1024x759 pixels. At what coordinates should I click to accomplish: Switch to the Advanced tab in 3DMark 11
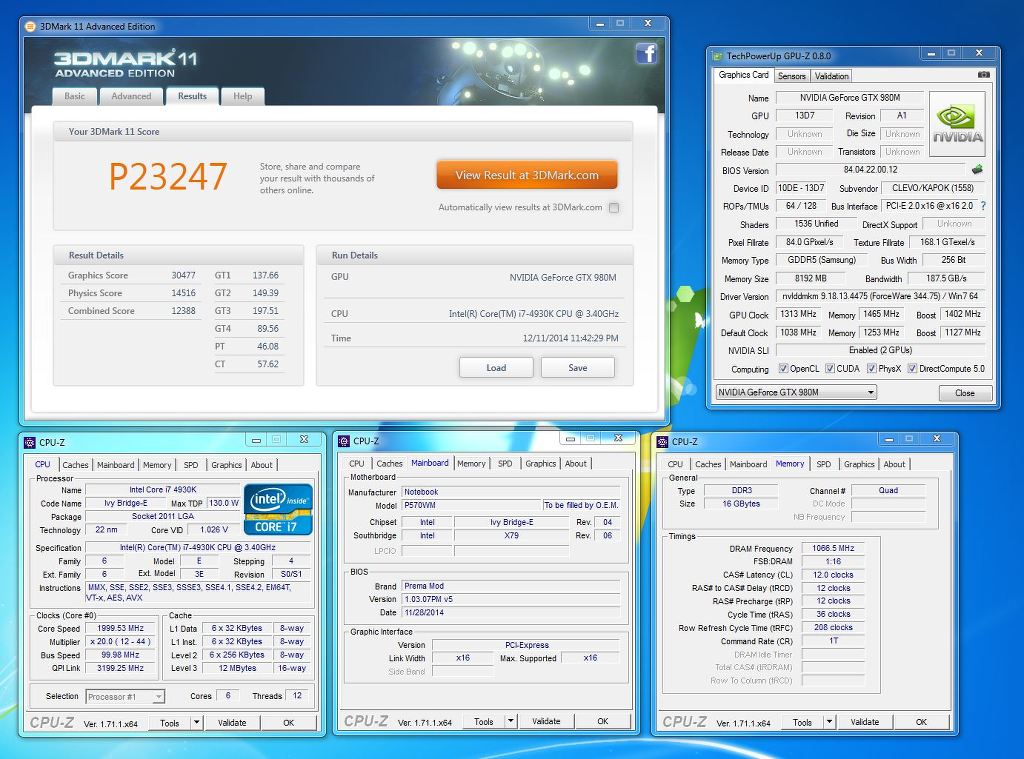point(131,96)
